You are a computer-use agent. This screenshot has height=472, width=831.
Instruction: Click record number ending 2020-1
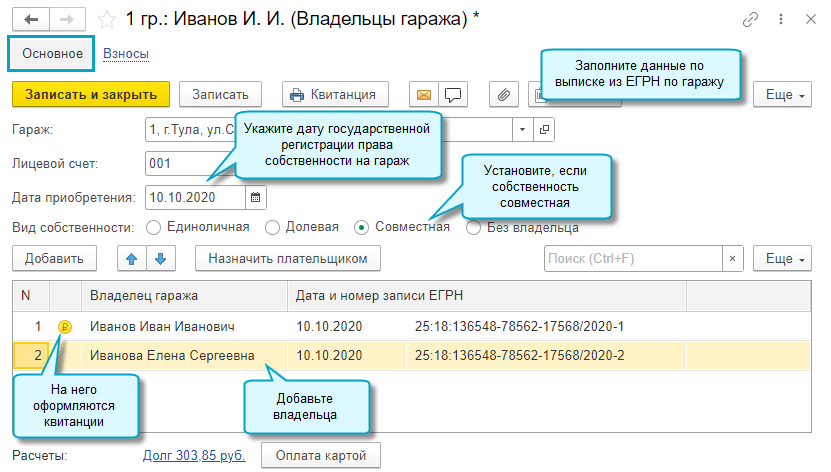519,327
